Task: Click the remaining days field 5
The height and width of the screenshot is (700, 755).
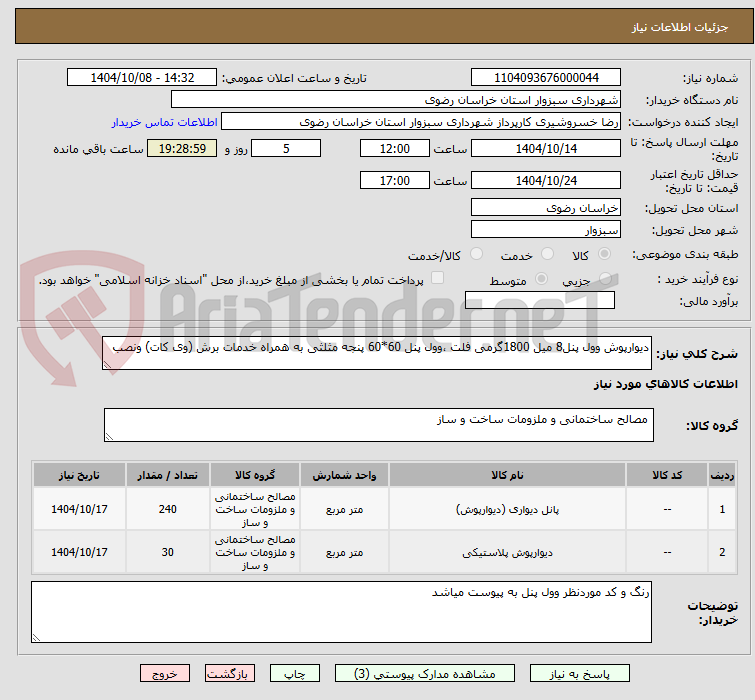Action: 286,148
